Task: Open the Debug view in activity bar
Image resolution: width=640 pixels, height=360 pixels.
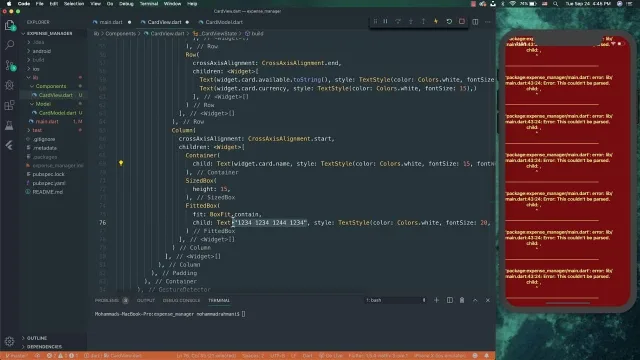Action: 9,85
